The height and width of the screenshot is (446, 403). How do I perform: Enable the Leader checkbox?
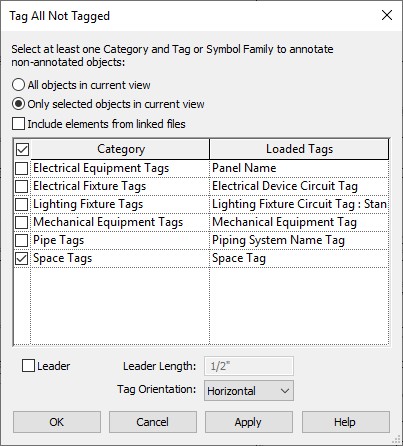click(28, 365)
